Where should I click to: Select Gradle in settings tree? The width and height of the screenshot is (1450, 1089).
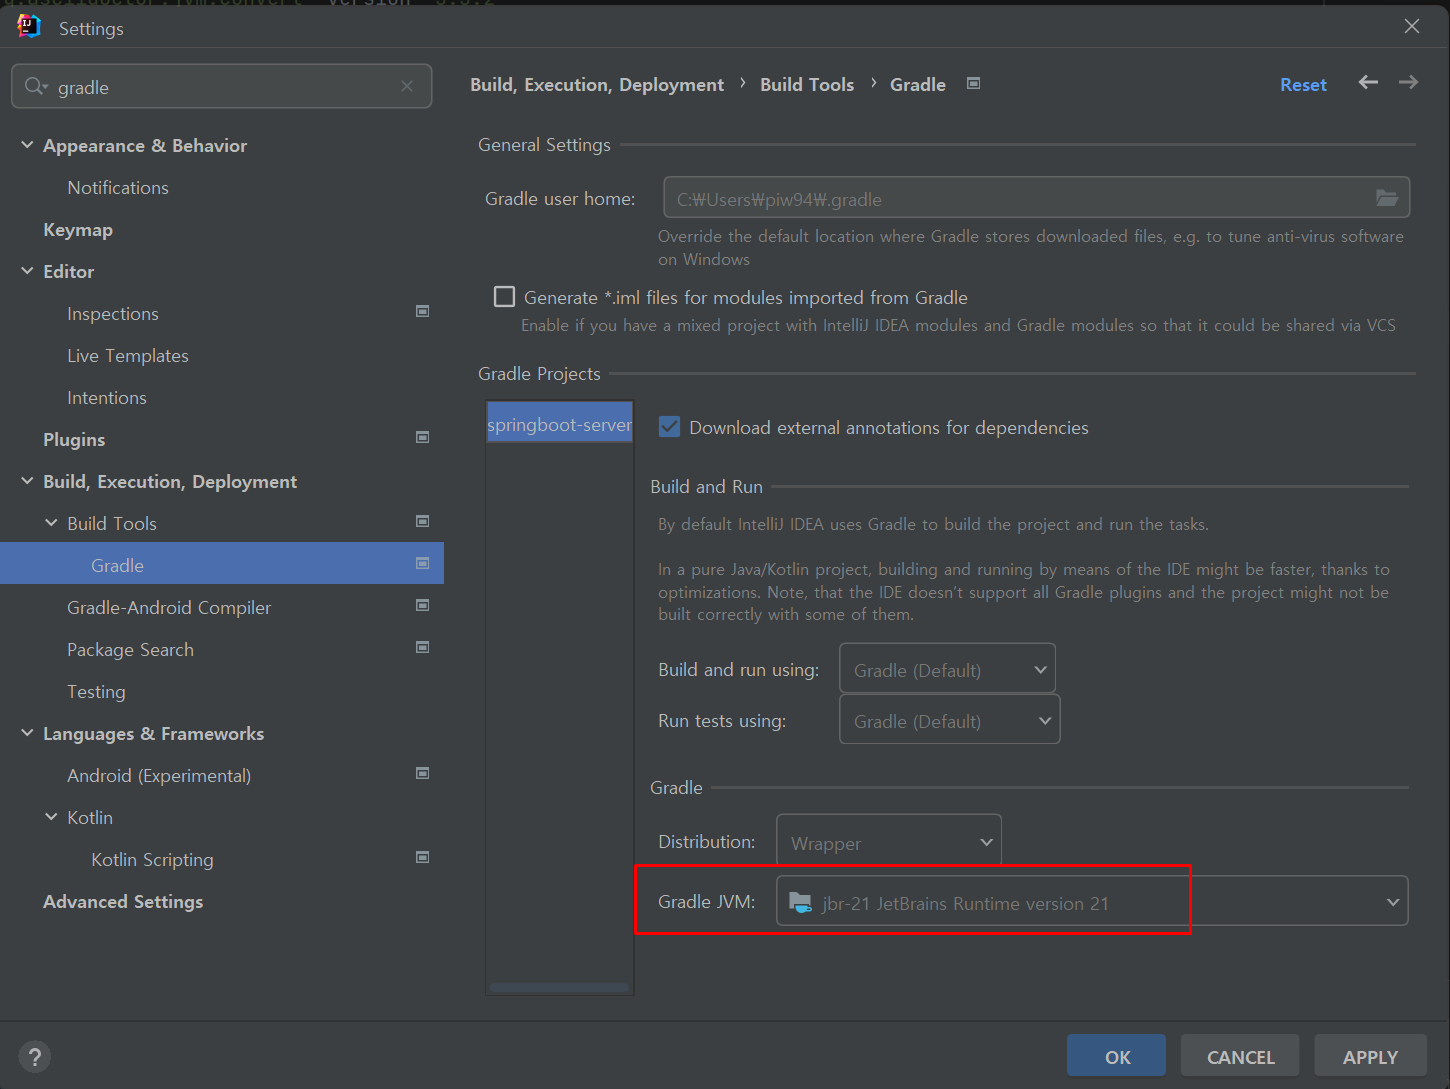tap(222, 564)
